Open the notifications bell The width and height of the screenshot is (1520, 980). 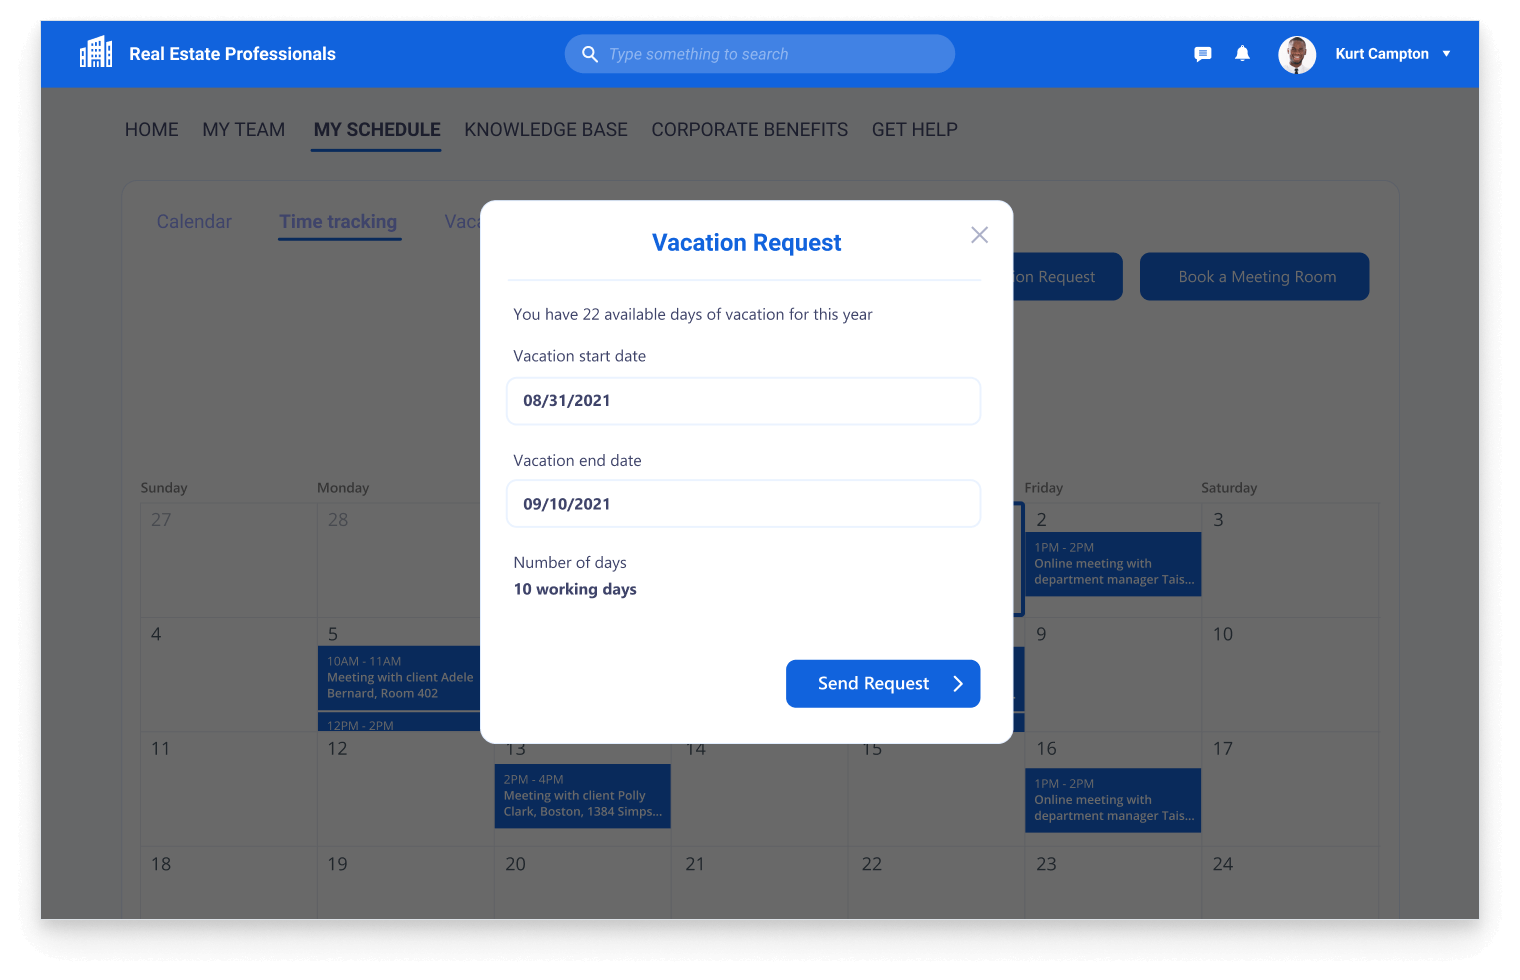(1242, 54)
